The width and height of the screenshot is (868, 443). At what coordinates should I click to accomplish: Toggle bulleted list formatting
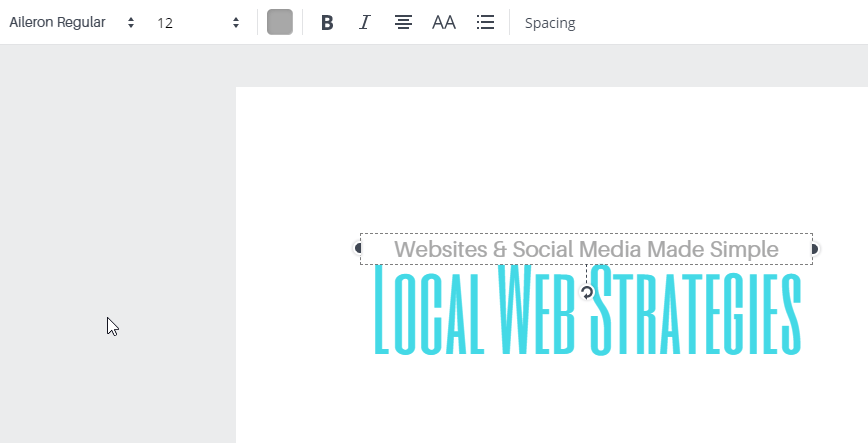coord(485,23)
